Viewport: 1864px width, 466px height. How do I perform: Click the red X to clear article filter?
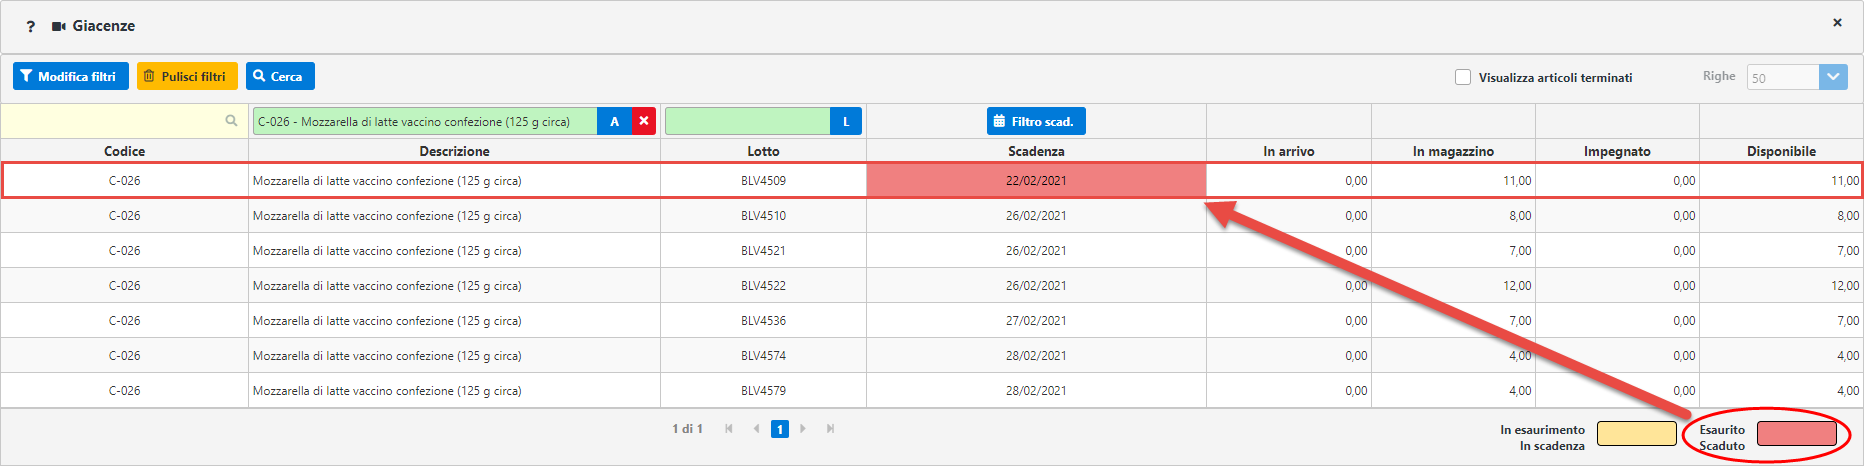(x=644, y=121)
